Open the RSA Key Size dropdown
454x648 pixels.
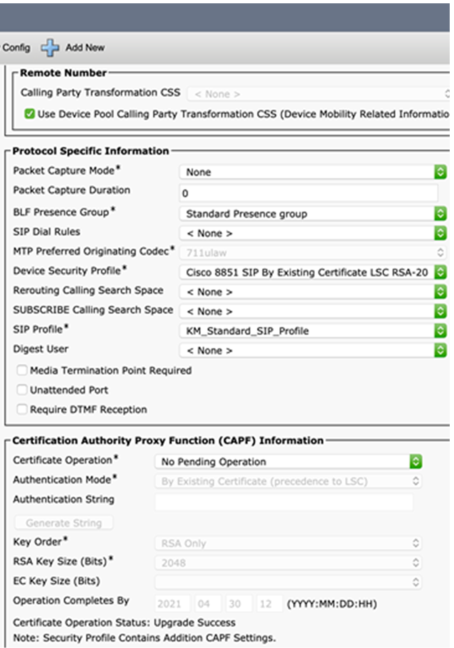pos(288,562)
